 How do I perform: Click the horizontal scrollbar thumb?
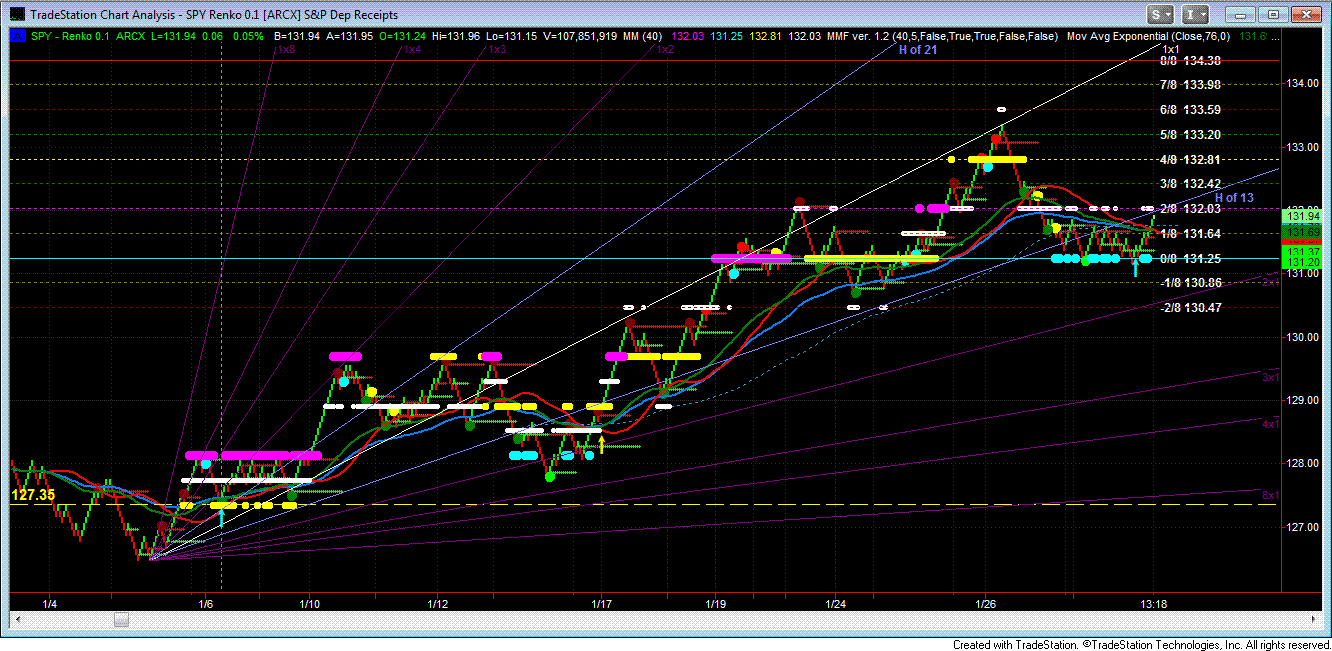click(122, 620)
